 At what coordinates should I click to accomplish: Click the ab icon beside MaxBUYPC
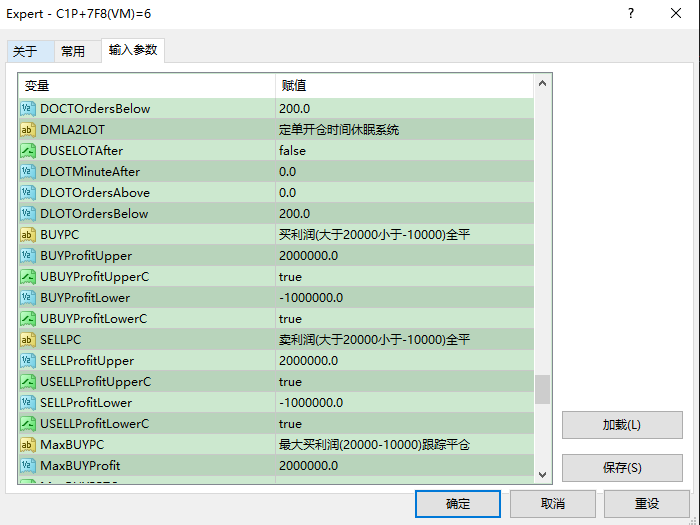click(x=28, y=444)
